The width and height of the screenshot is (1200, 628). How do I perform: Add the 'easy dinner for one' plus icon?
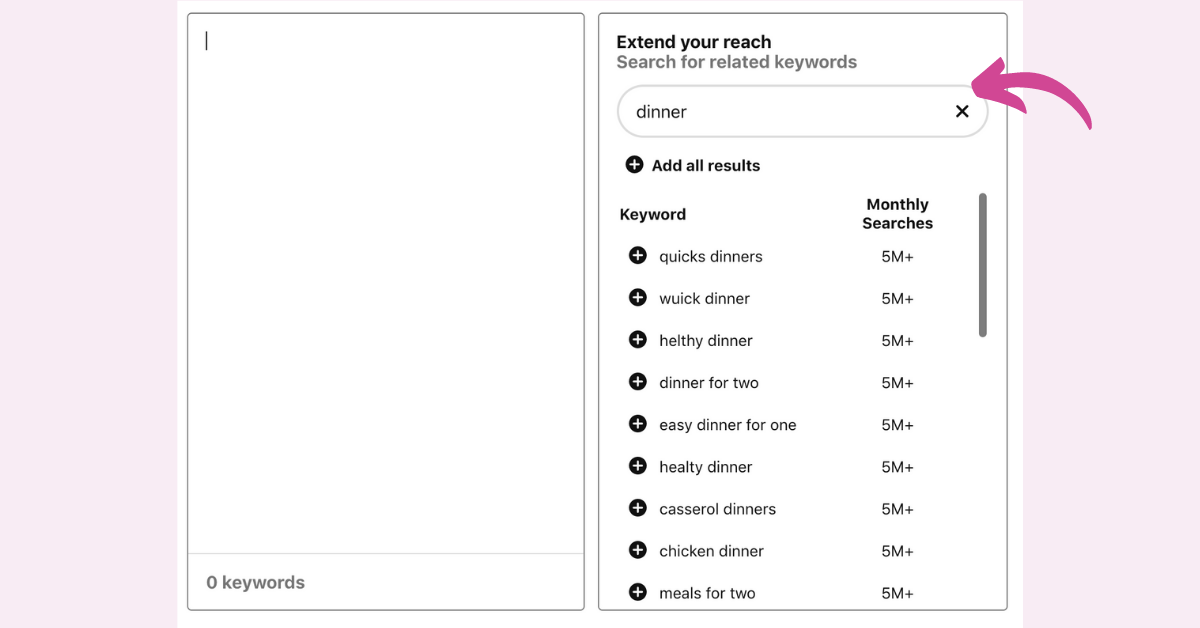(x=637, y=423)
